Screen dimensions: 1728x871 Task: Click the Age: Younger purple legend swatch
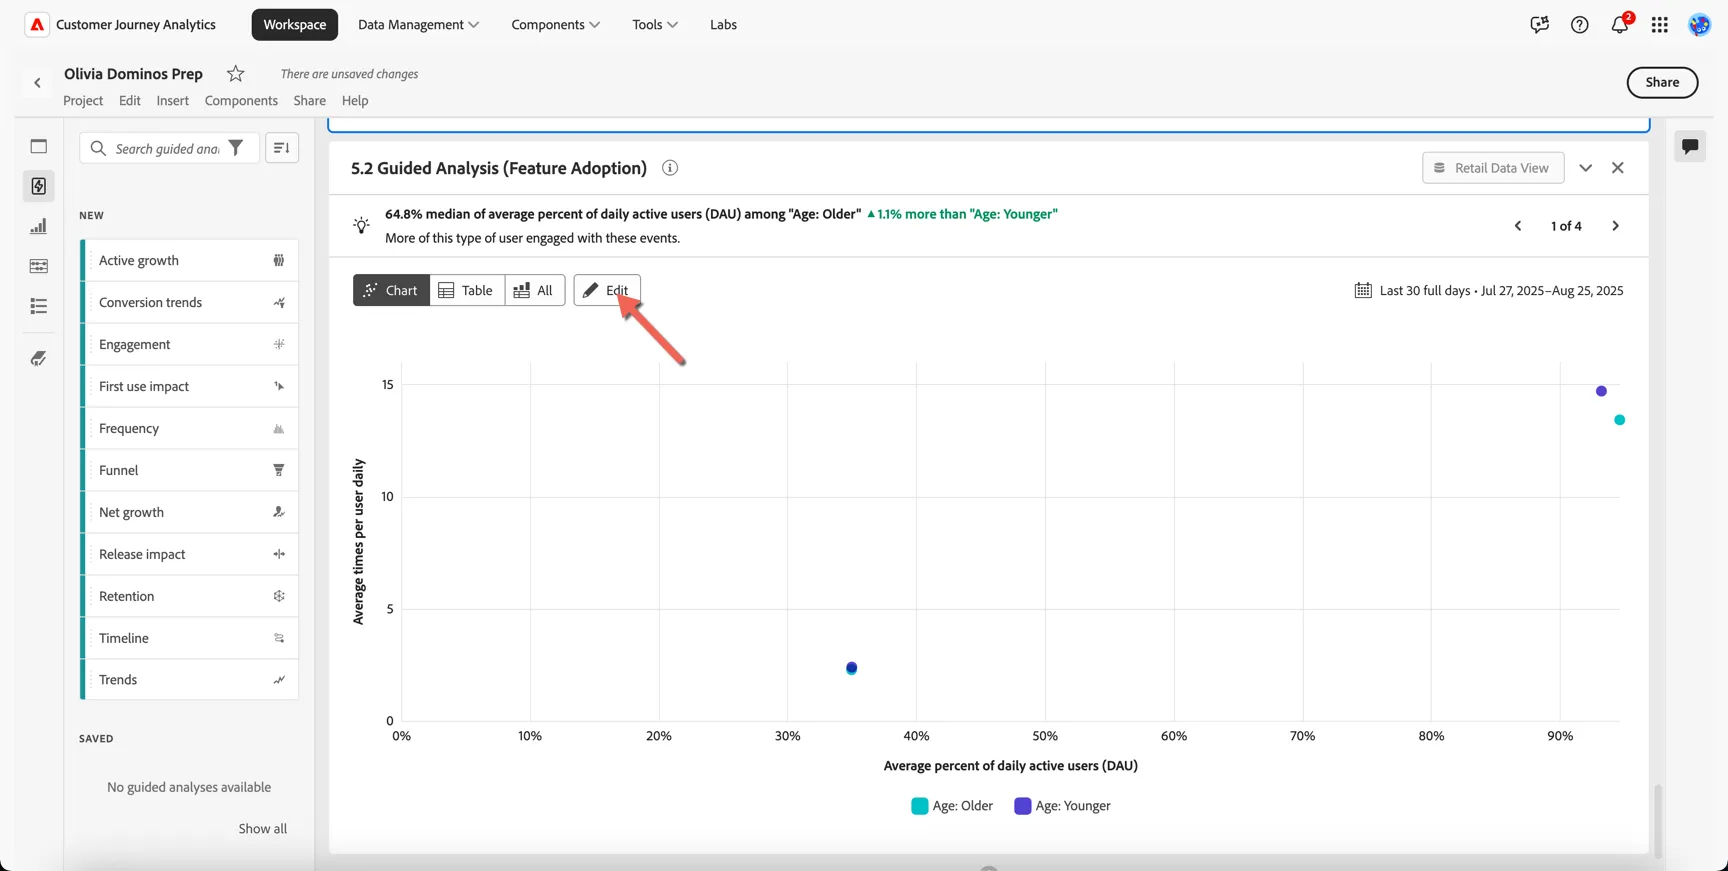click(1023, 806)
